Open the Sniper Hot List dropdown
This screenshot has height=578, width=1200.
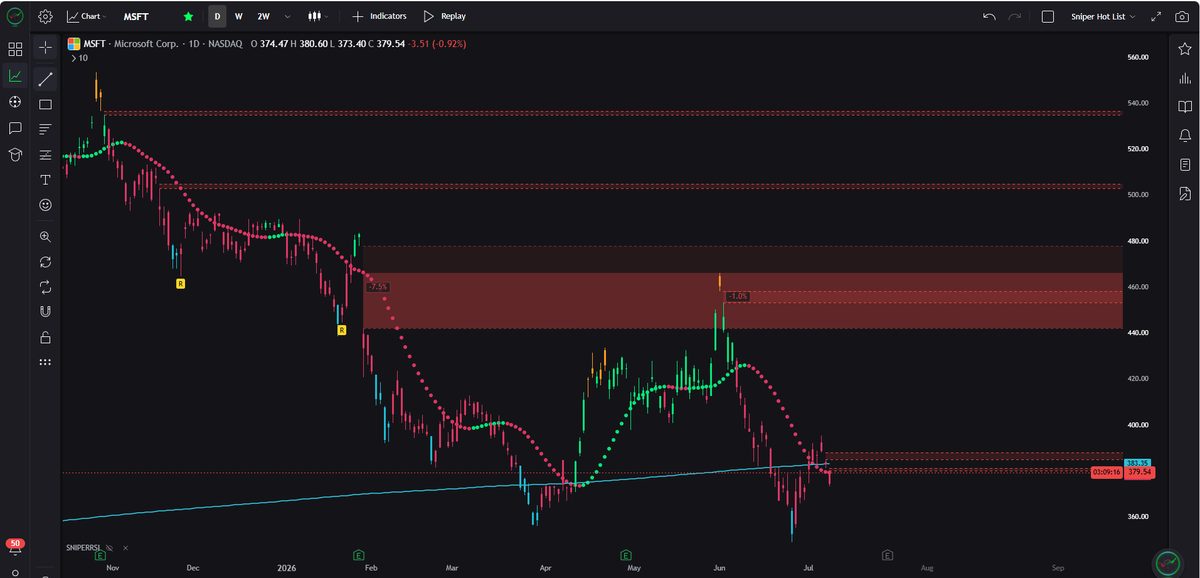[1104, 17]
